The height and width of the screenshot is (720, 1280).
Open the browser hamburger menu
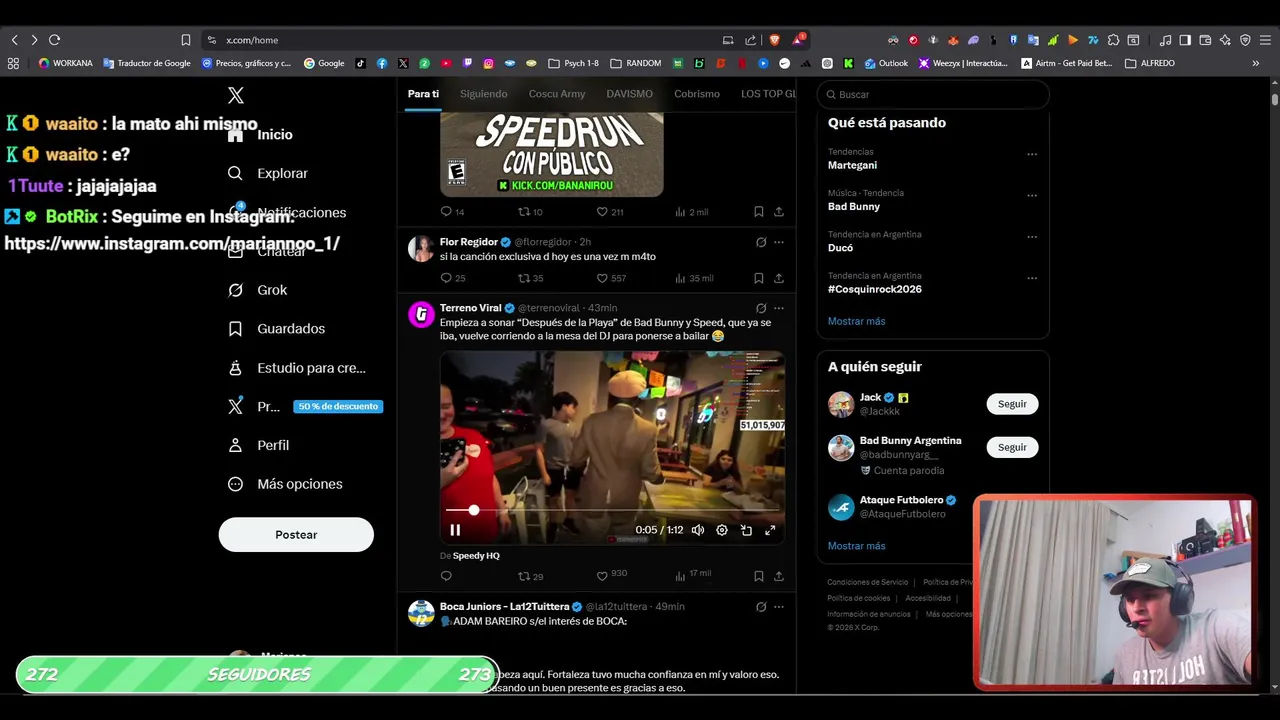1265,40
